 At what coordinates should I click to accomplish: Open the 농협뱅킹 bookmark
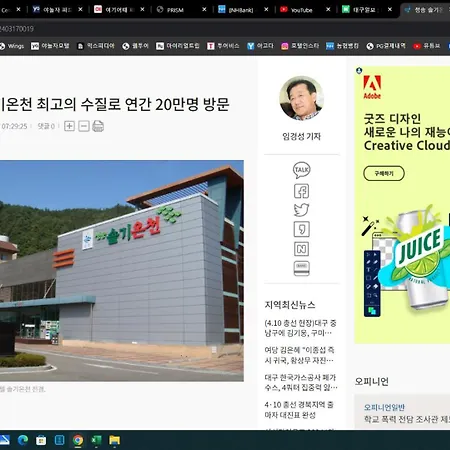click(342, 46)
